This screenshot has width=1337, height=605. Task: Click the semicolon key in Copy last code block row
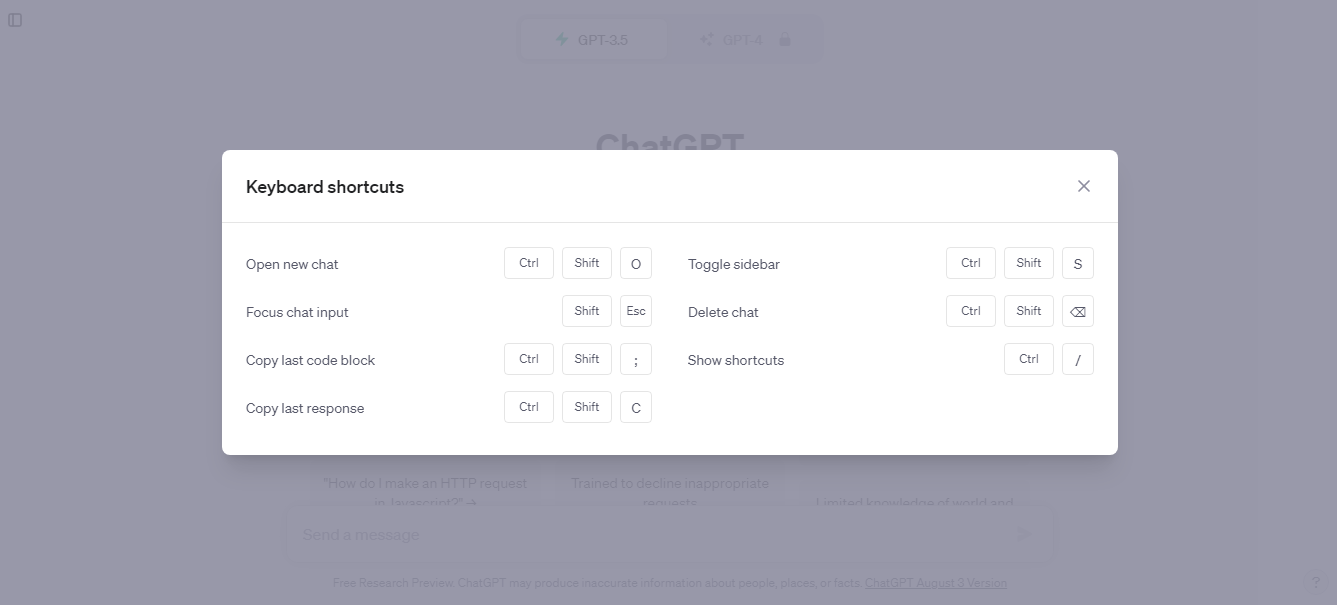(x=636, y=359)
